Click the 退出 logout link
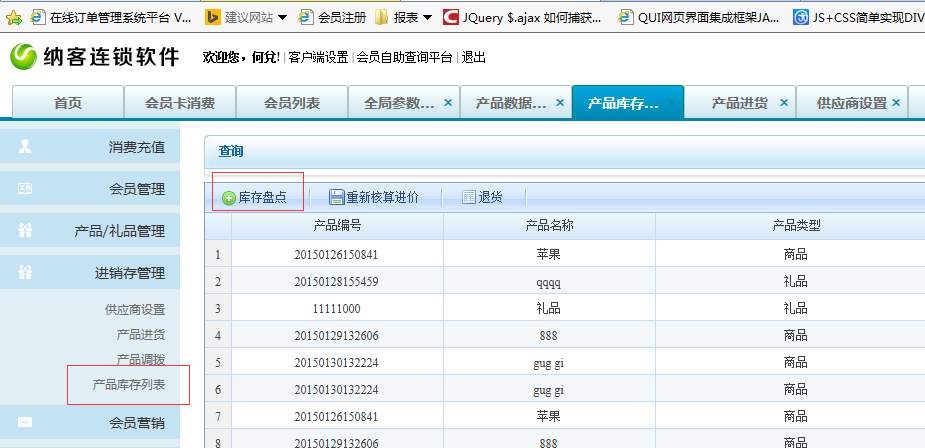Image resolution: width=925 pixels, height=448 pixels. [x=473, y=58]
